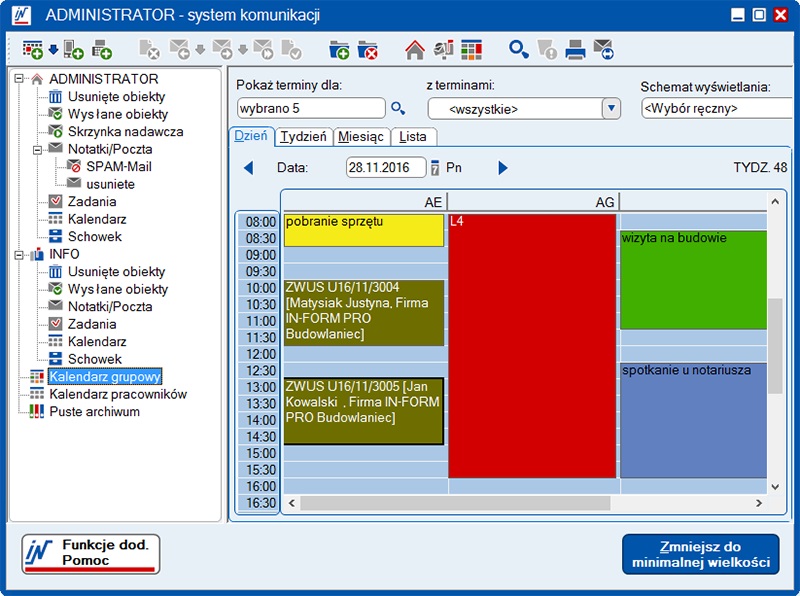This screenshot has height=596, width=800.
Task: Select 'Skrzynka nadawcza' in the tree
Action: (126, 132)
